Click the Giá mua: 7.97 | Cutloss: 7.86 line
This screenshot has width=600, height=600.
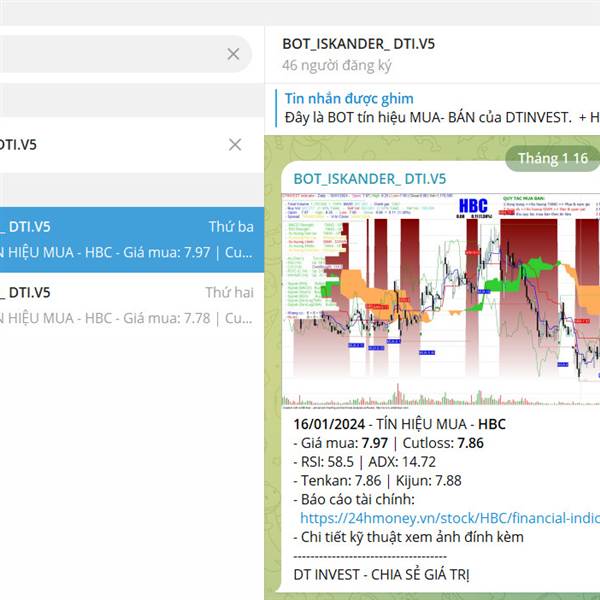388,443
